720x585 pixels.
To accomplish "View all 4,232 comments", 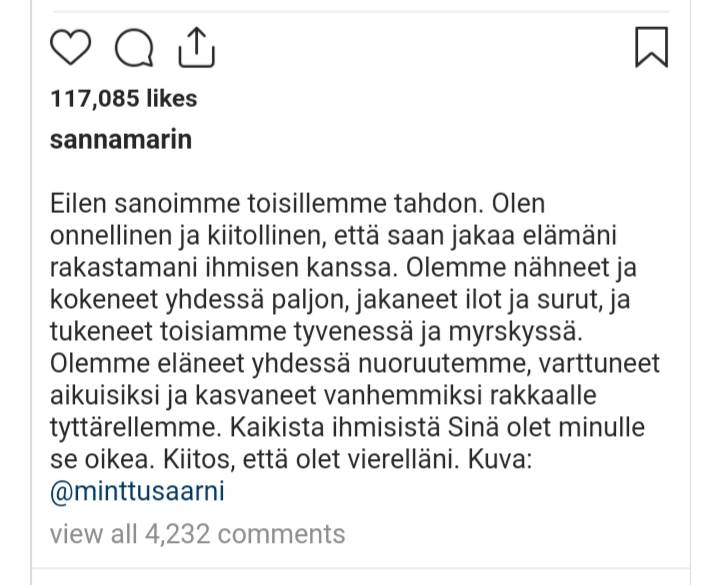I will pos(197,534).
